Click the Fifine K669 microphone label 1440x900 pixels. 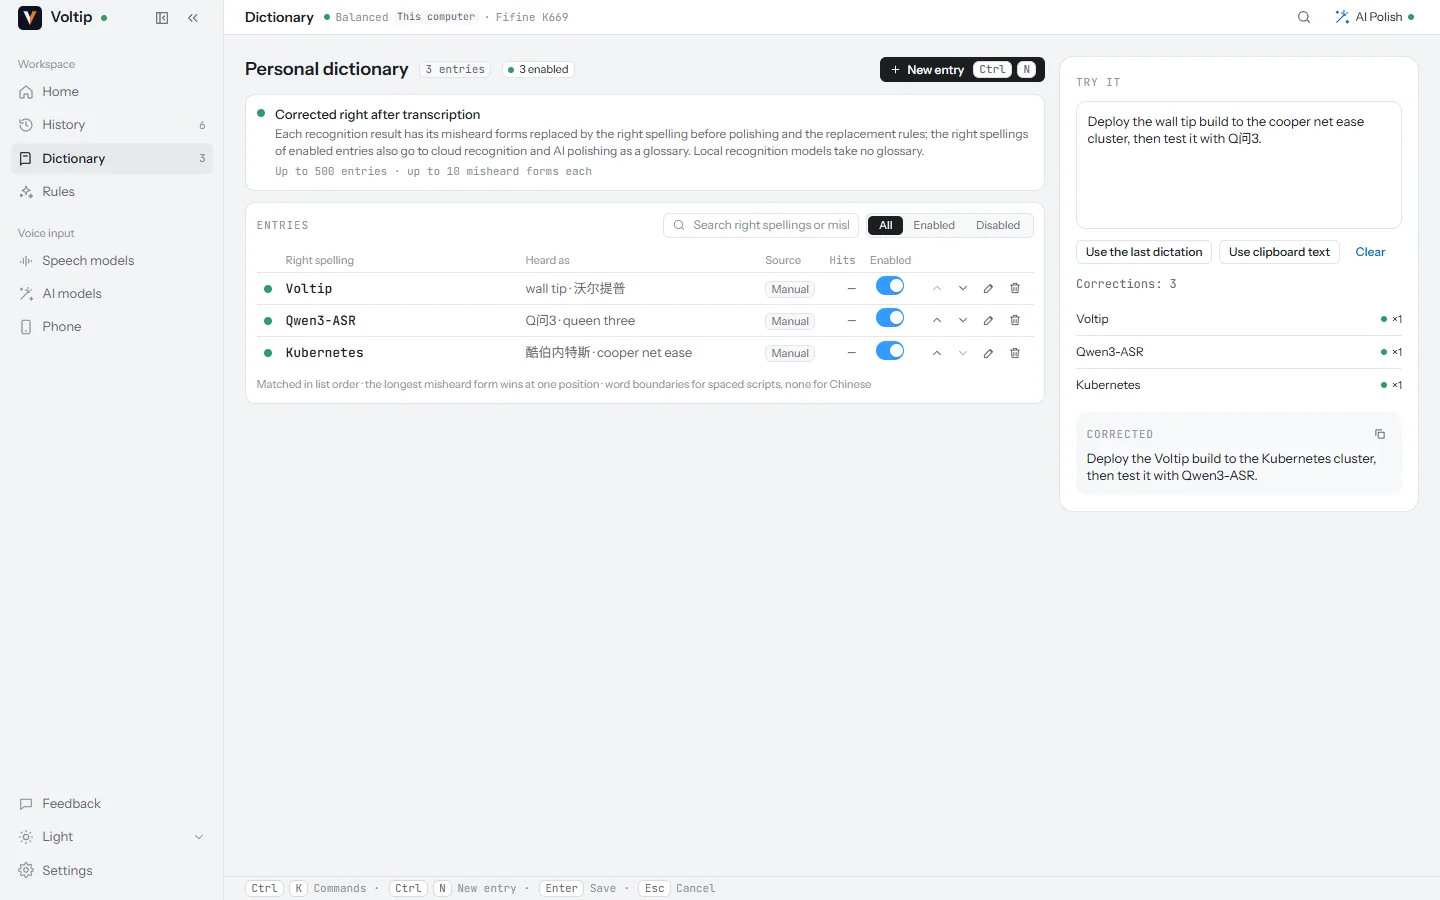[532, 18]
